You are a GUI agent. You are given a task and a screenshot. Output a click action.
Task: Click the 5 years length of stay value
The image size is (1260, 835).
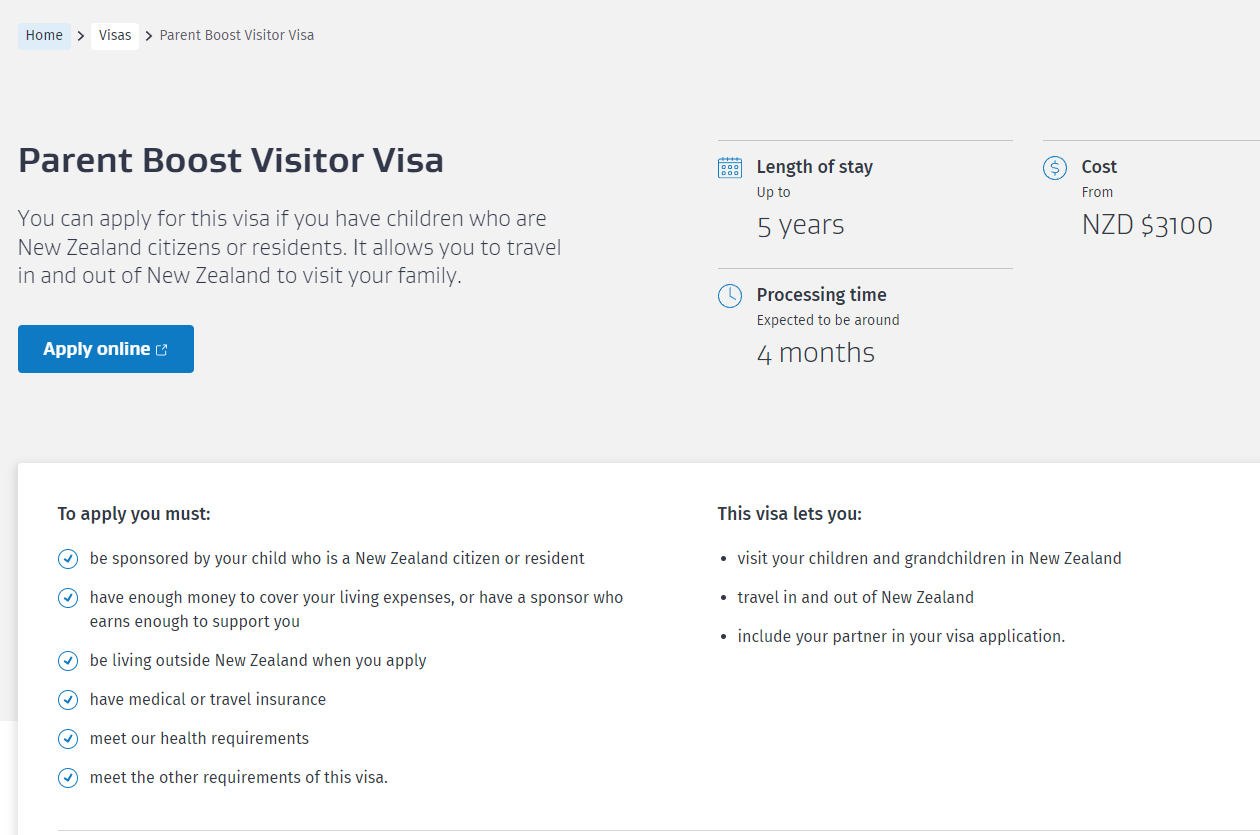[x=800, y=225]
